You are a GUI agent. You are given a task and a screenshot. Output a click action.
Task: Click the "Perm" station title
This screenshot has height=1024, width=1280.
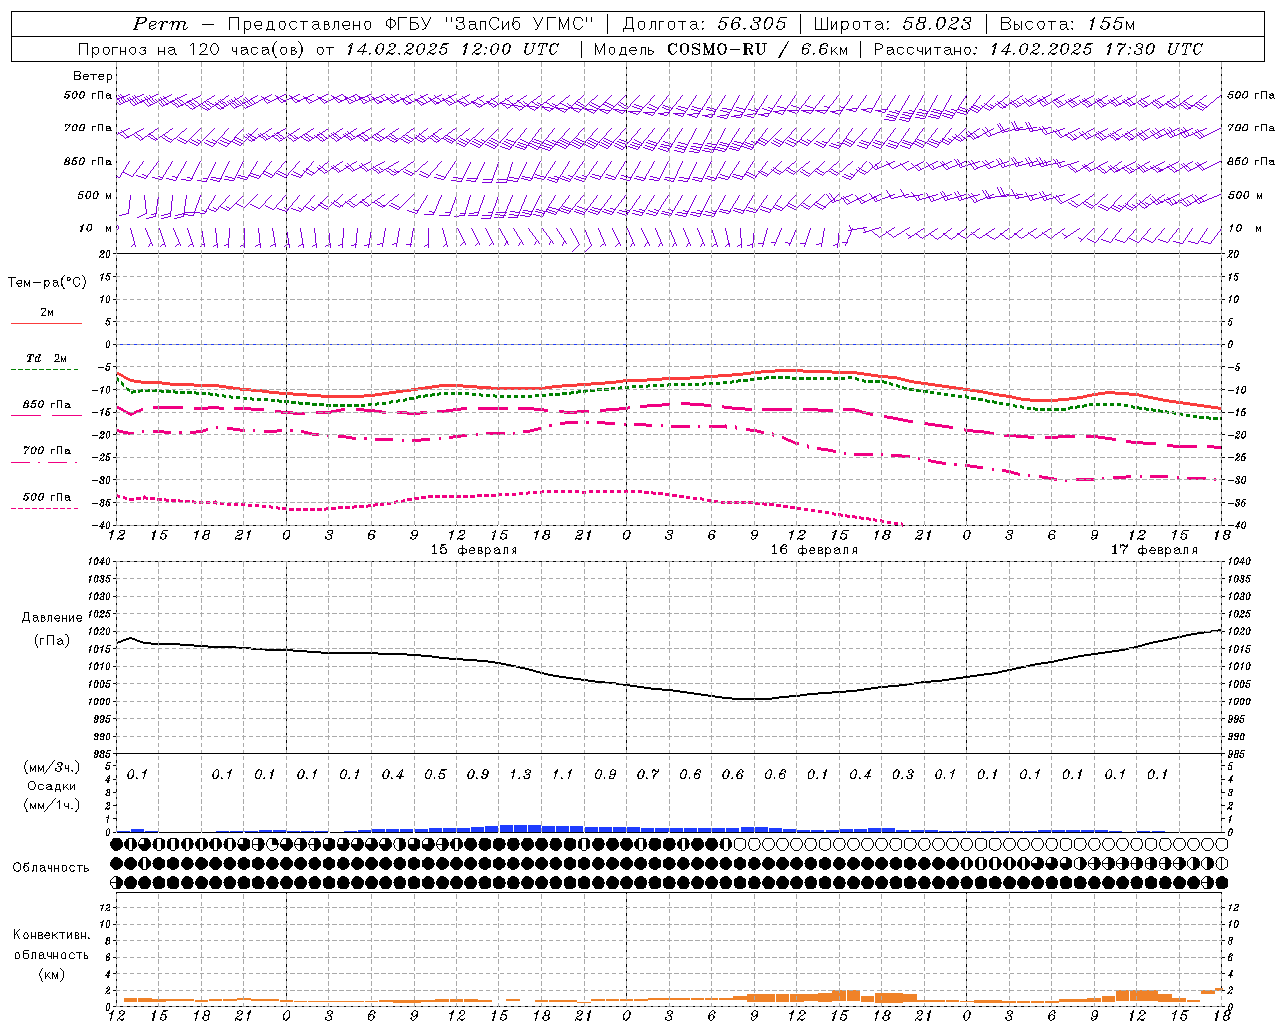coord(160,24)
